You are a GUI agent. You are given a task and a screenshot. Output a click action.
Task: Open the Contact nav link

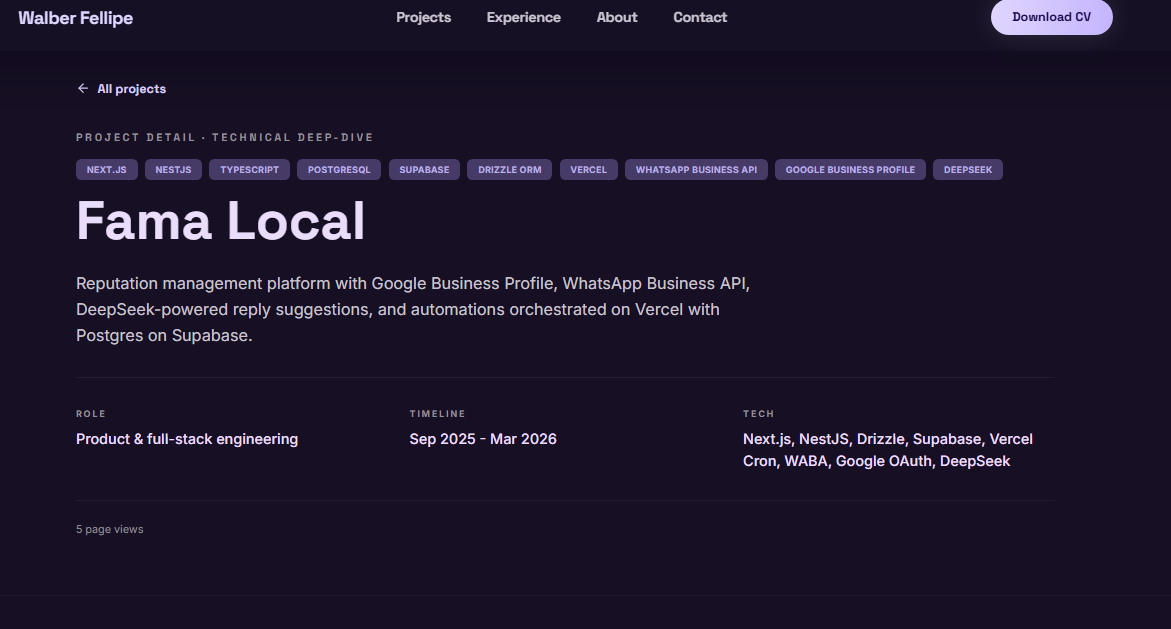coord(700,17)
